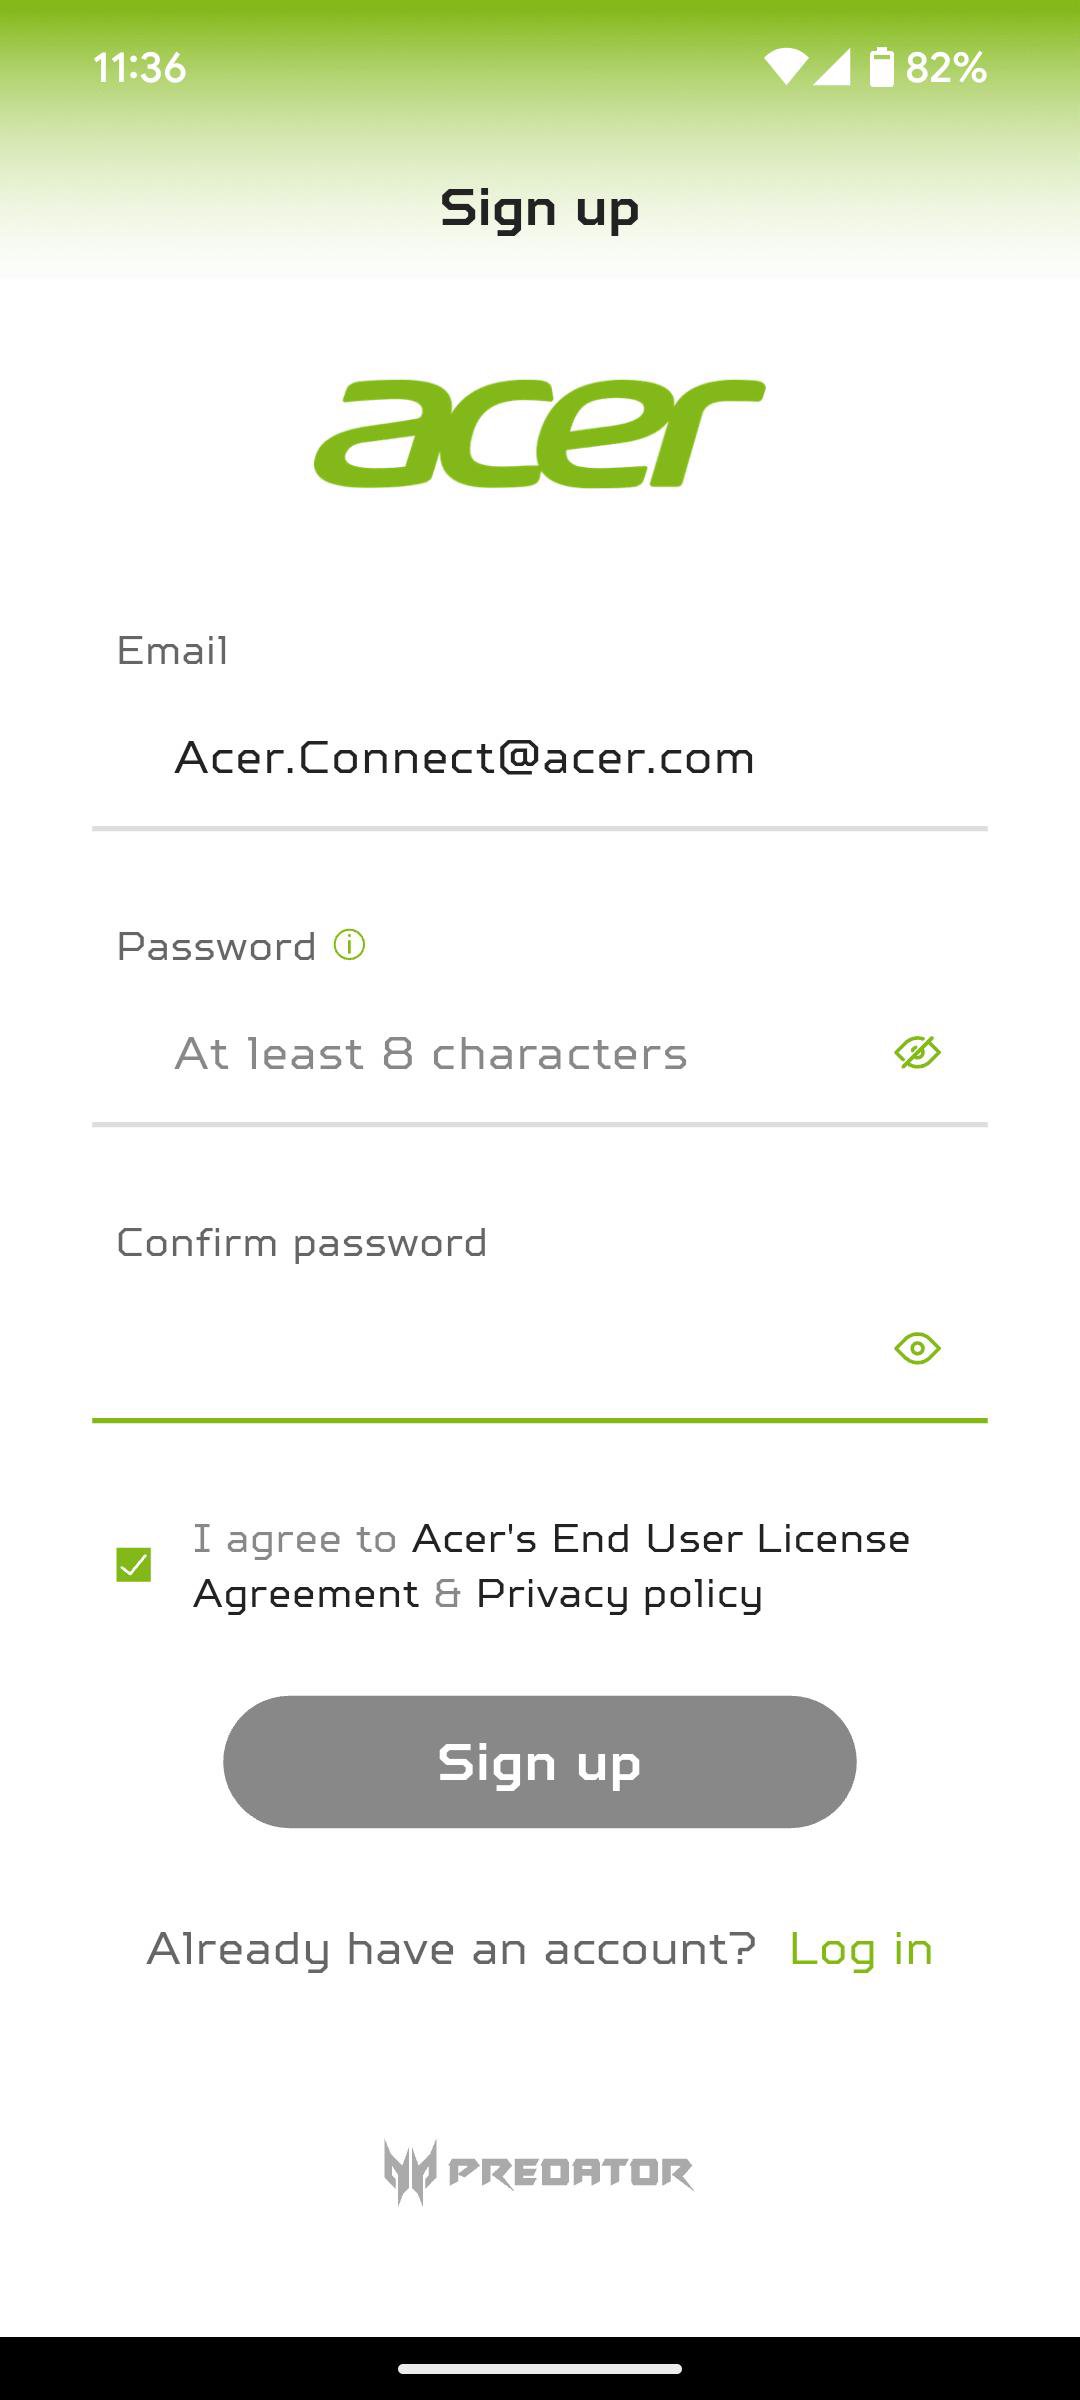Screen dimensions: 1080x2400
Task: Open the Privacy policy link
Action: (x=619, y=1594)
